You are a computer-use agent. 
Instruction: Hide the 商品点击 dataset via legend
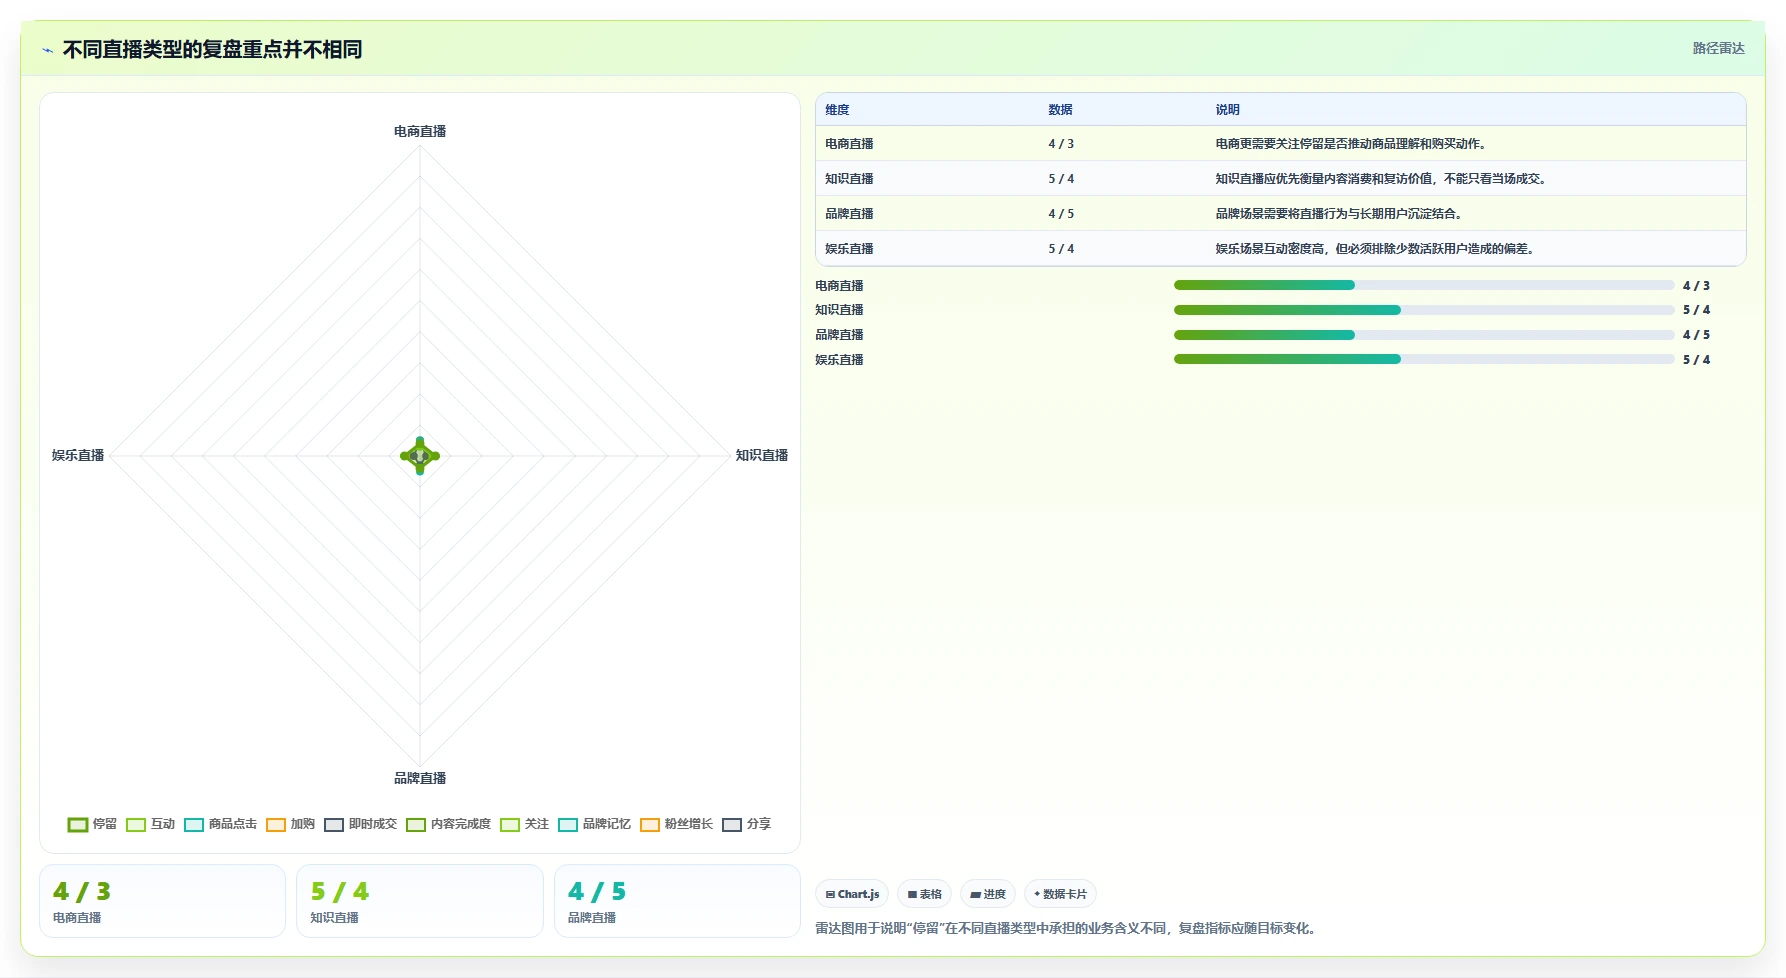pos(220,824)
